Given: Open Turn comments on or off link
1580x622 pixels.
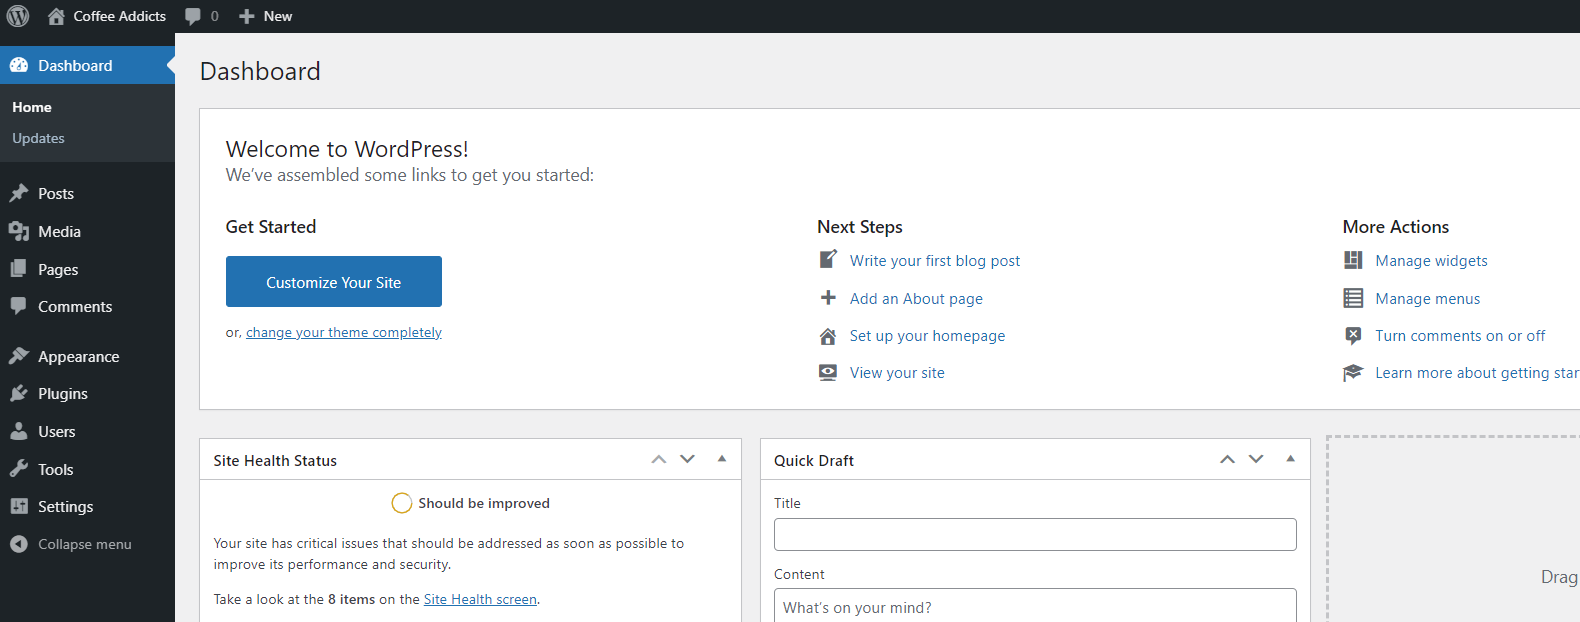Looking at the screenshot, I should click(1460, 335).
